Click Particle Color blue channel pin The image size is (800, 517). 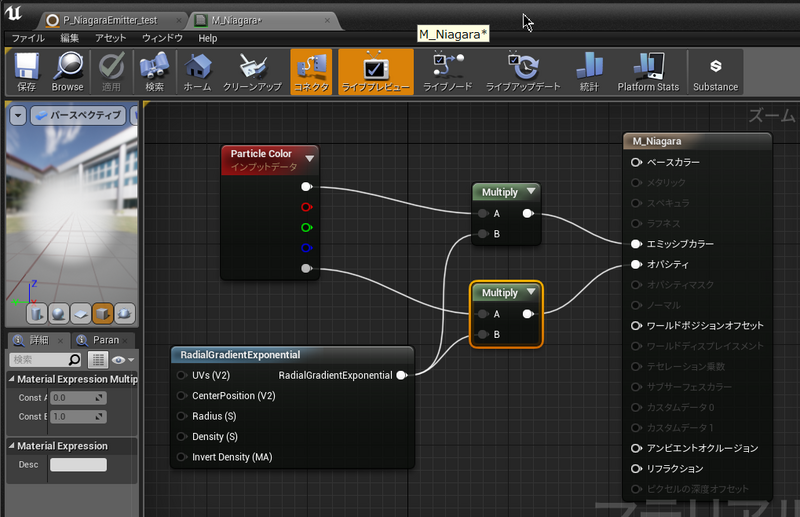(x=306, y=248)
